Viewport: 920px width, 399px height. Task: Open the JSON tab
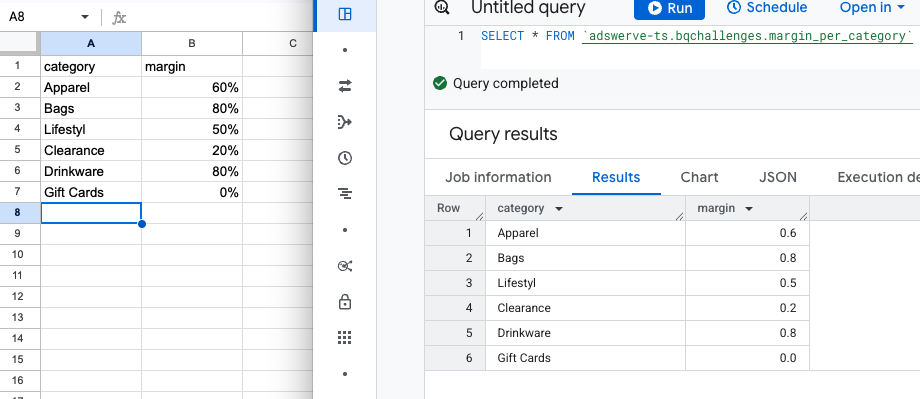point(778,177)
